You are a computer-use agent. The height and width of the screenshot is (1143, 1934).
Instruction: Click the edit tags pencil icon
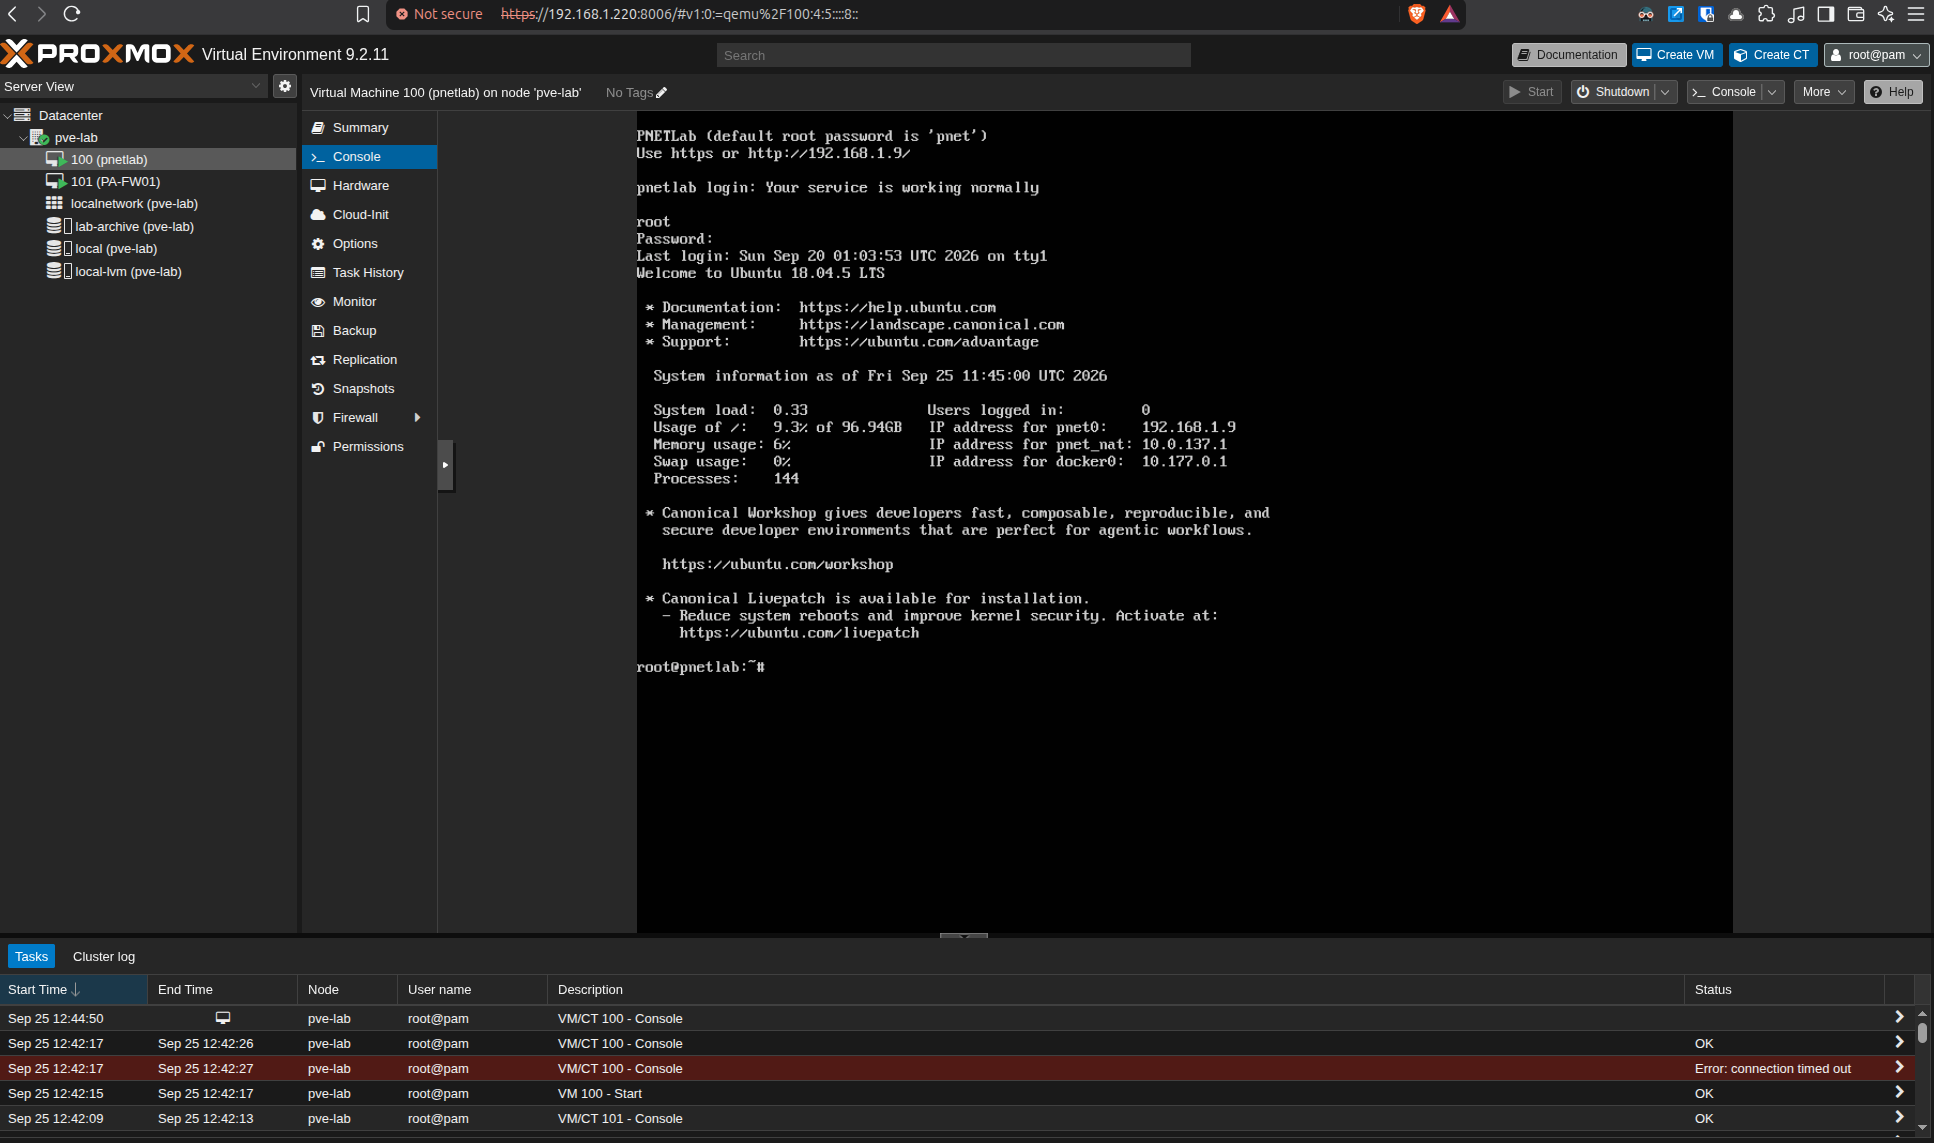[x=662, y=93]
